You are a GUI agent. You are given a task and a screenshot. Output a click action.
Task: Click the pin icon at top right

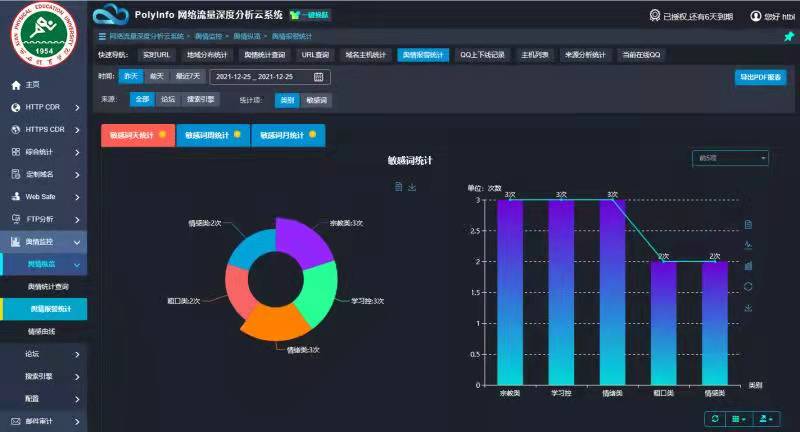789,36
